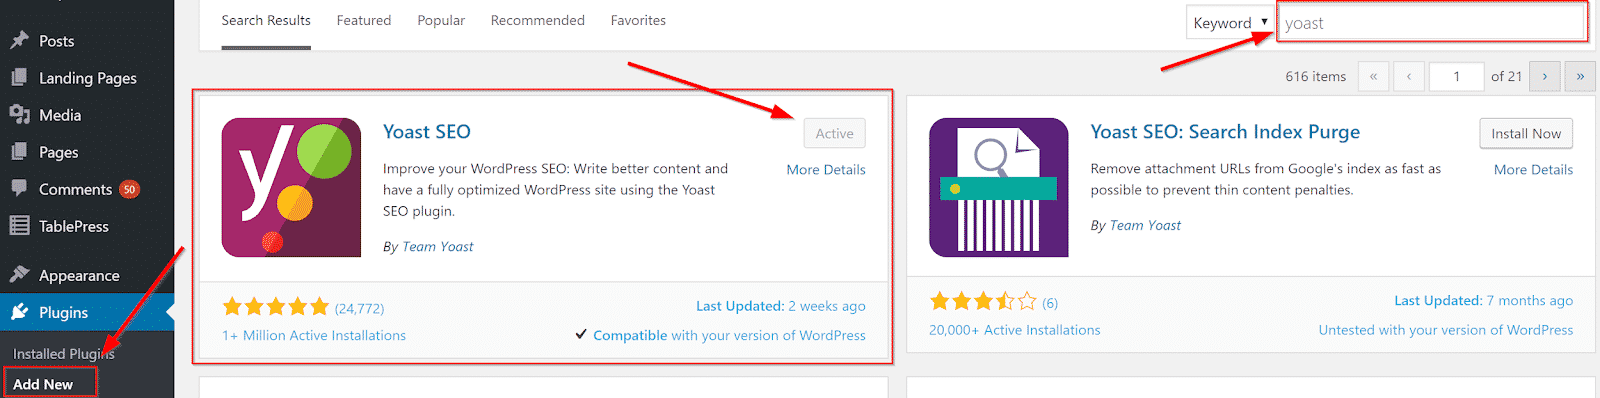Image resolution: width=1600 pixels, height=398 pixels.
Task: Jump to the last results page
Action: (x=1580, y=76)
